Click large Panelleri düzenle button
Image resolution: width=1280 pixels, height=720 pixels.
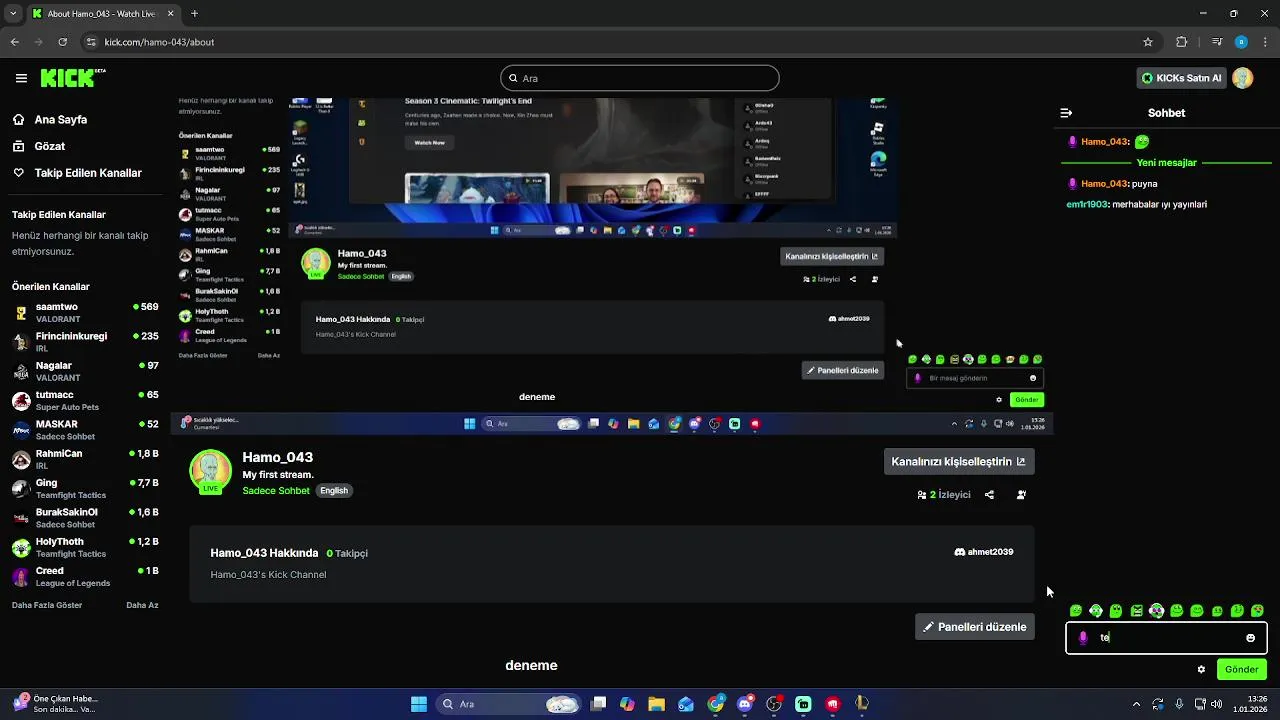975,627
